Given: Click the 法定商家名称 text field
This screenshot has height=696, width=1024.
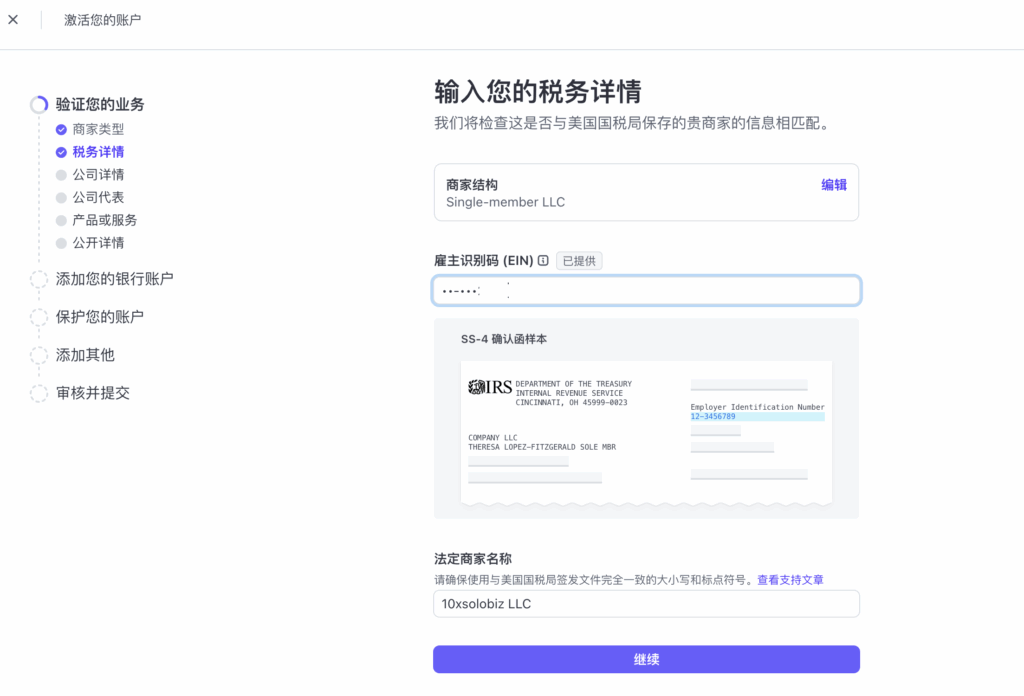Looking at the screenshot, I should point(646,604).
